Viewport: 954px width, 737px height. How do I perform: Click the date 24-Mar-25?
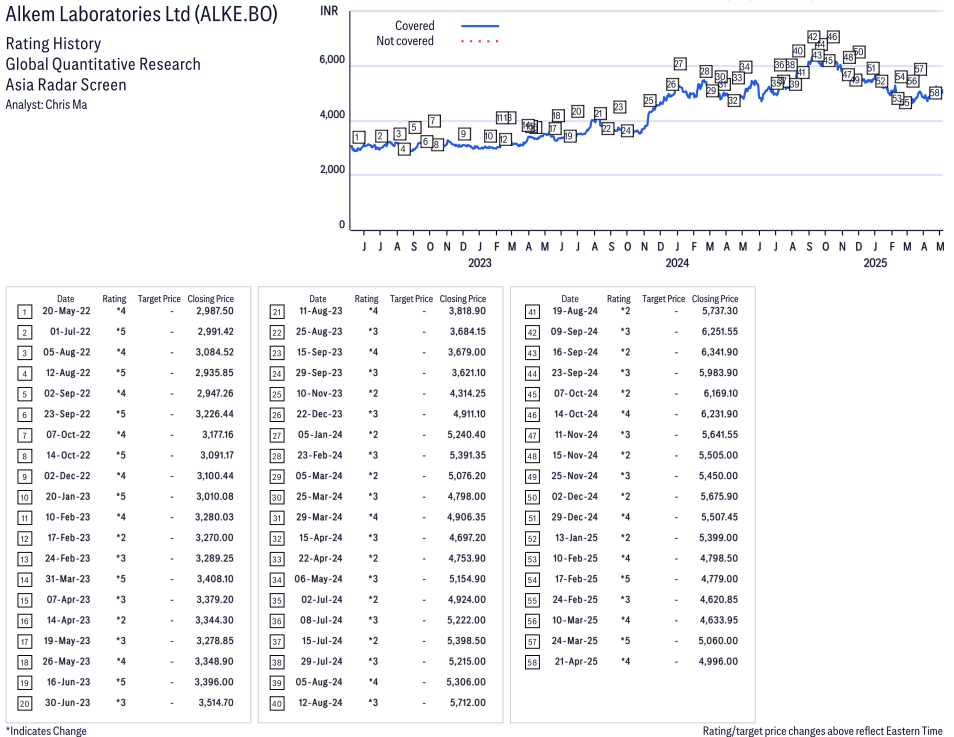(x=575, y=641)
